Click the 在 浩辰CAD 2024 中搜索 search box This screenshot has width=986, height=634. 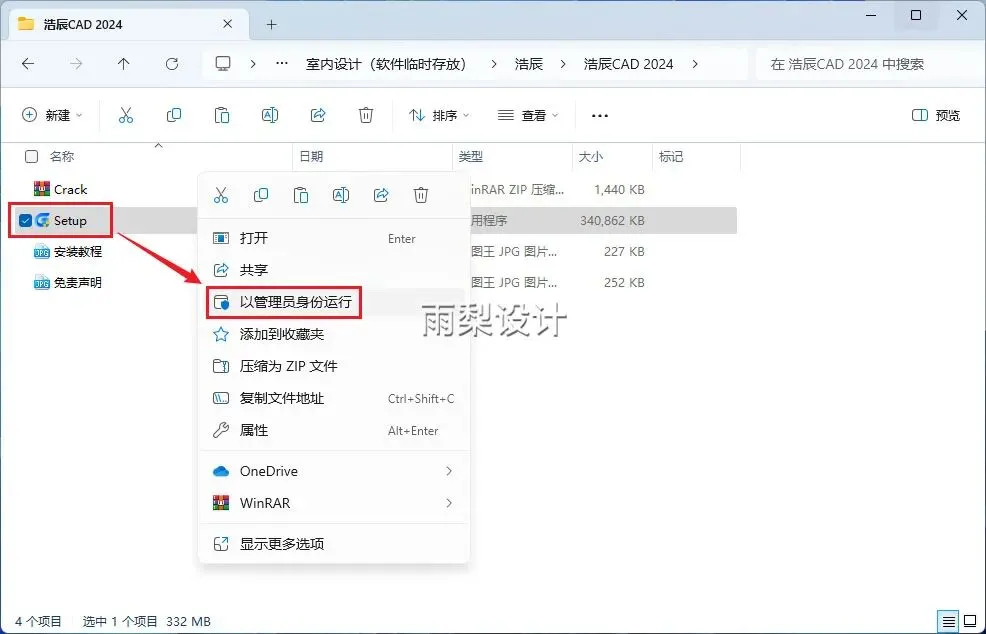pos(868,64)
